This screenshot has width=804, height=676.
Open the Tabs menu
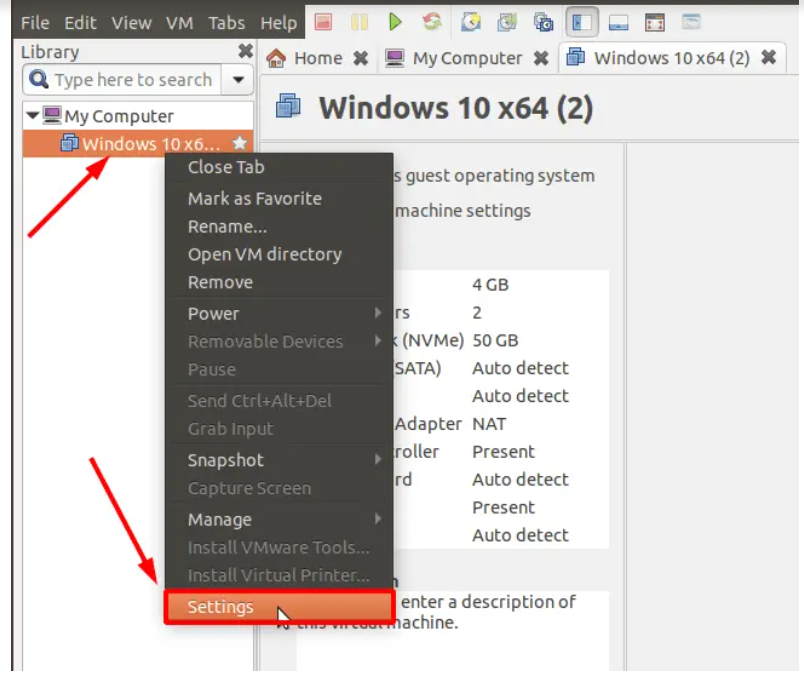(227, 23)
